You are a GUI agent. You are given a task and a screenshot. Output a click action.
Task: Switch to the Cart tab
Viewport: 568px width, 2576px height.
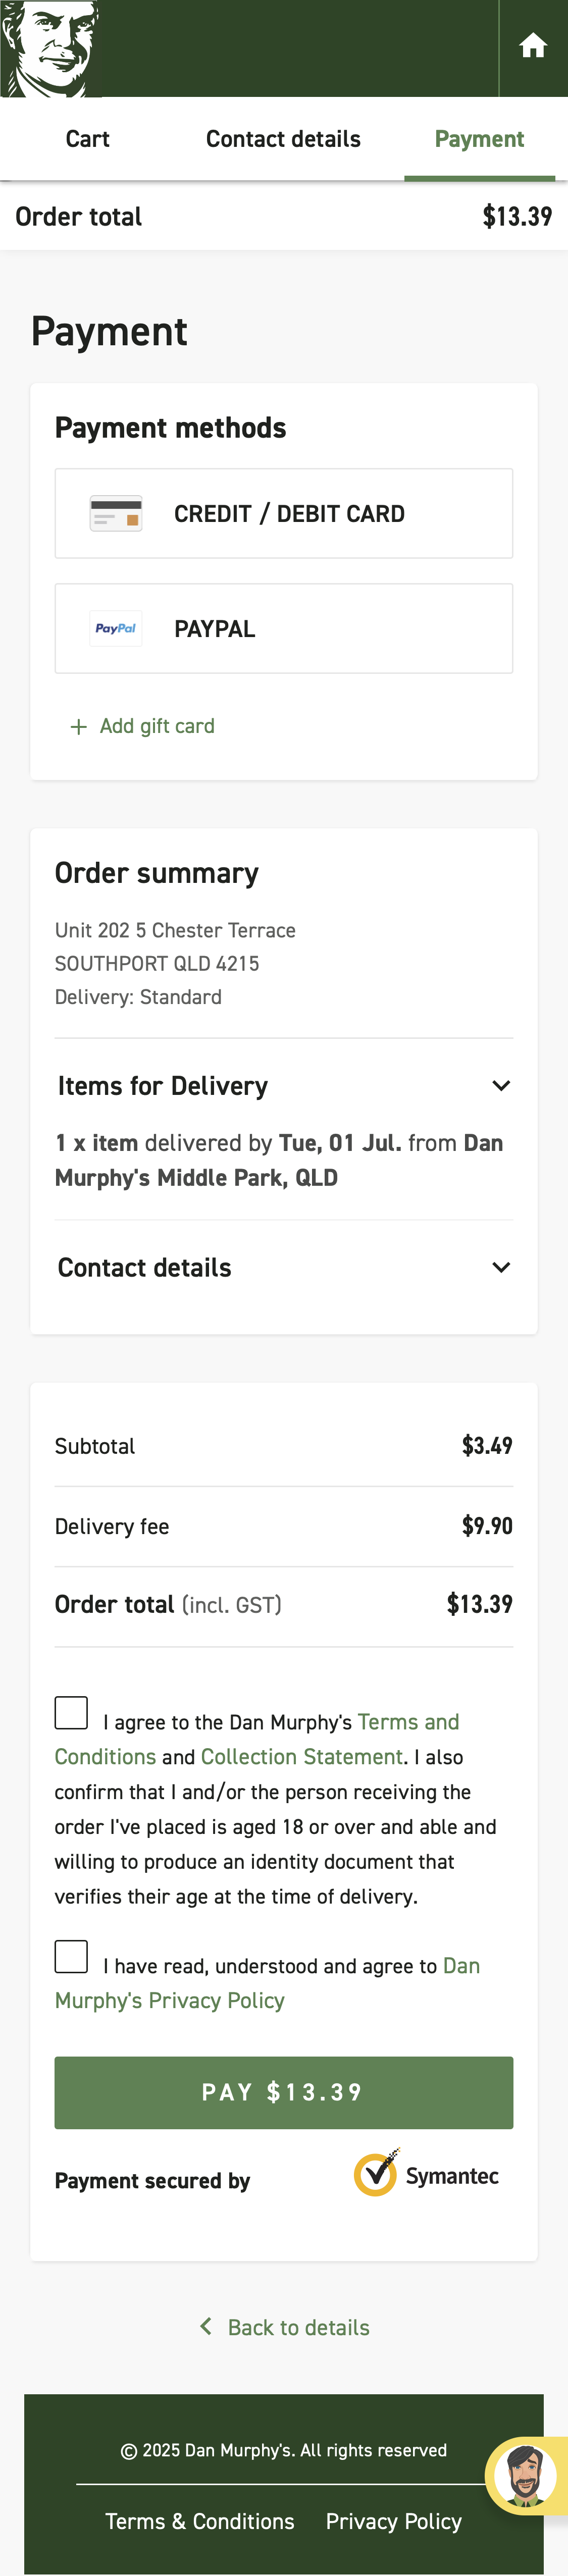(x=87, y=139)
